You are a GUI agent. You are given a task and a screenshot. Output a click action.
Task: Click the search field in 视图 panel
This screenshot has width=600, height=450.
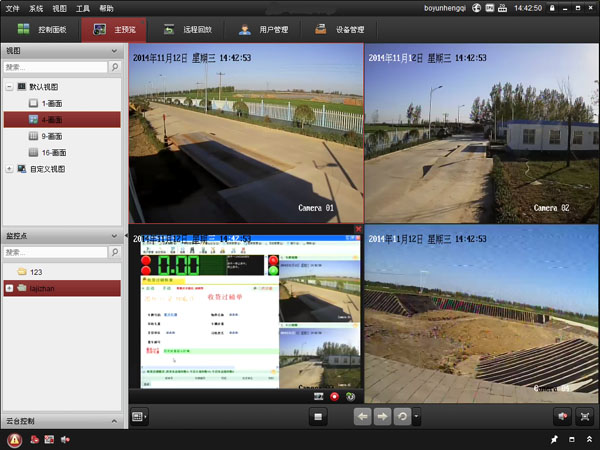click(55, 68)
